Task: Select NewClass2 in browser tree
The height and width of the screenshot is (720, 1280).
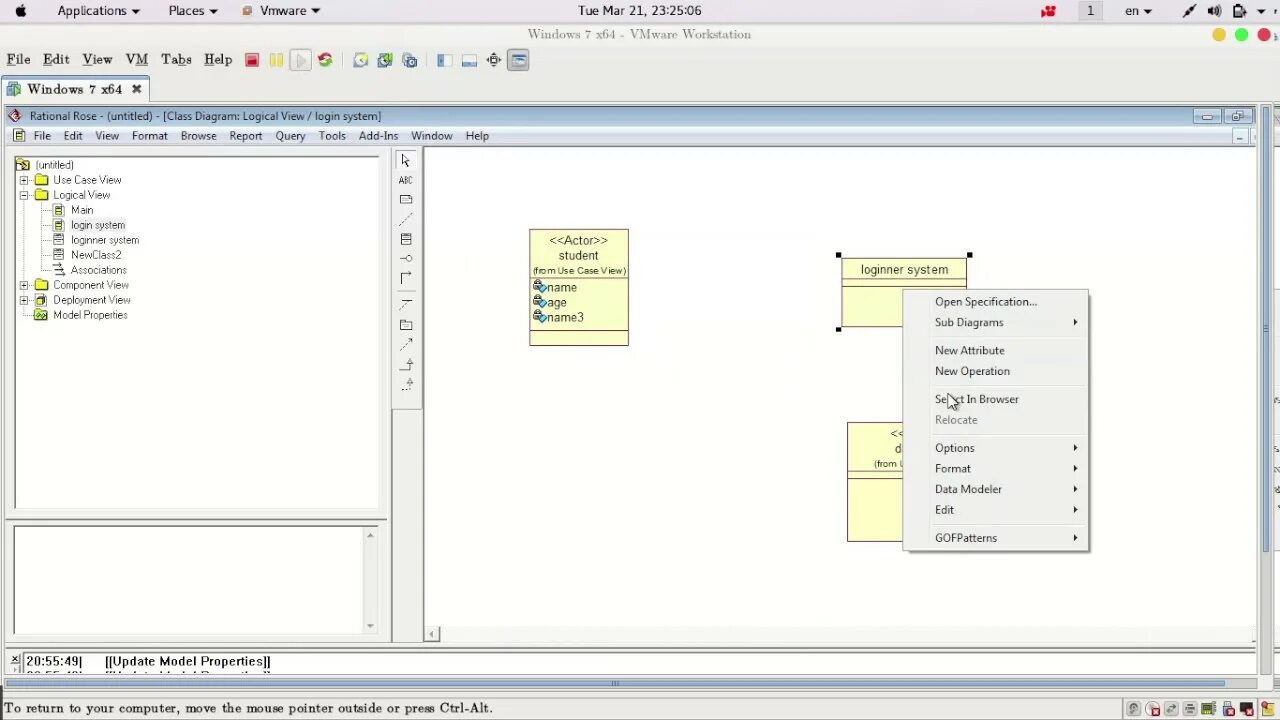Action: pyautogui.click(x=96, y=255)
